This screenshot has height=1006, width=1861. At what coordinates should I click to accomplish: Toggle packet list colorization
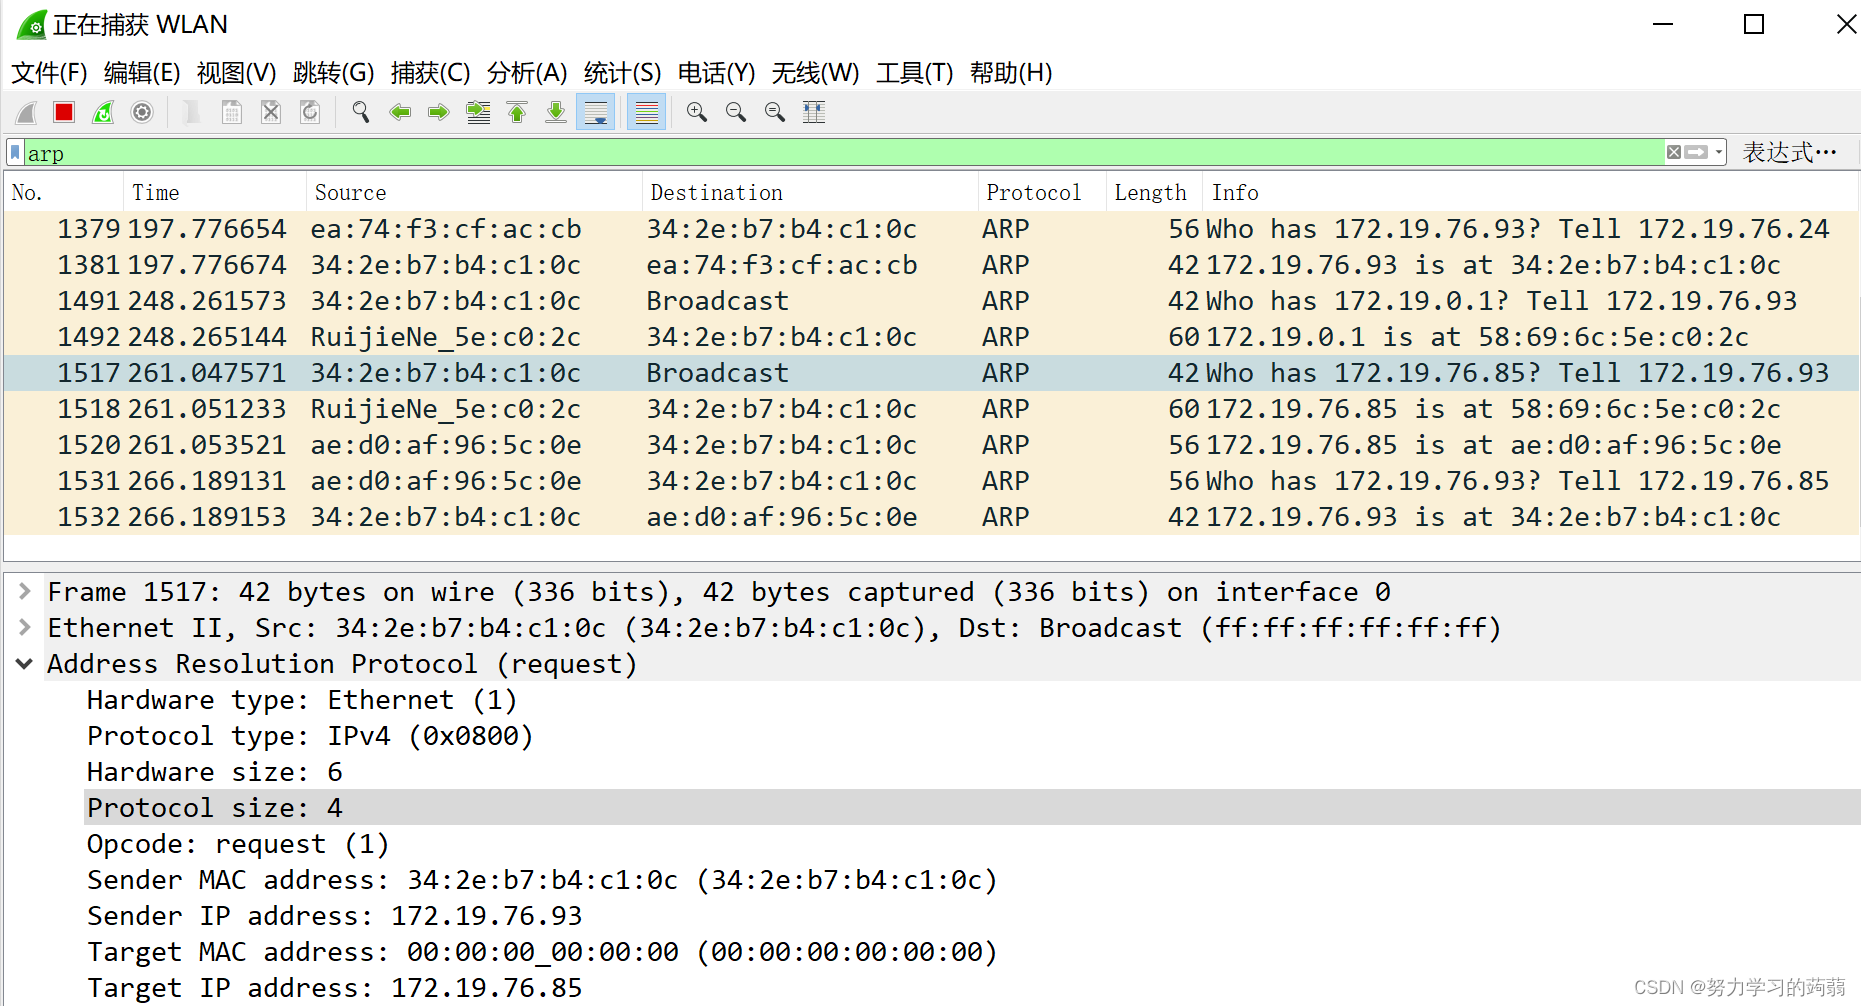click(x=647, y=112)
